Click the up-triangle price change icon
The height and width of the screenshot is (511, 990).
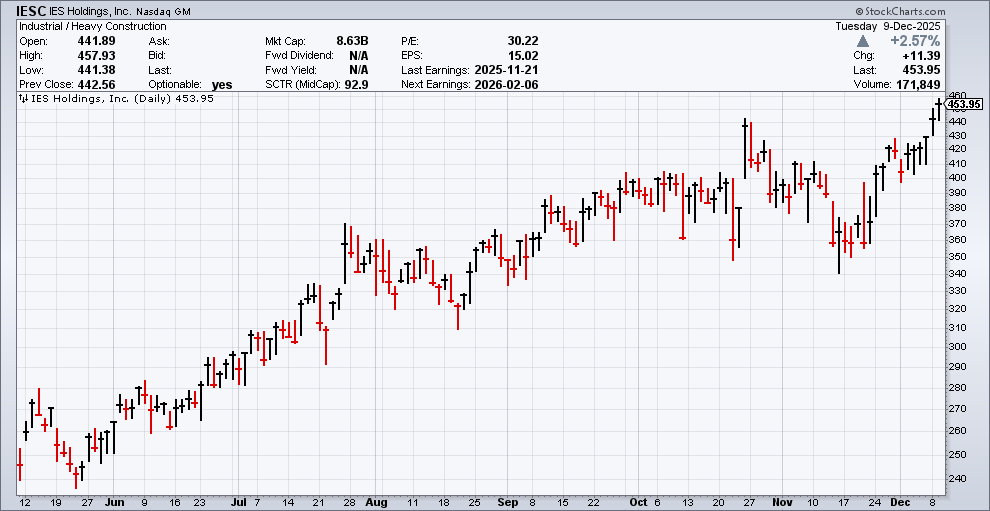(x=862, y=41)
